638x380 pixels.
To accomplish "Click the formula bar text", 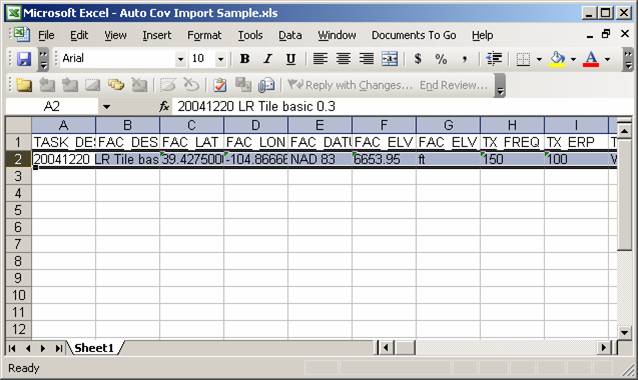I will tap(256, 107).
